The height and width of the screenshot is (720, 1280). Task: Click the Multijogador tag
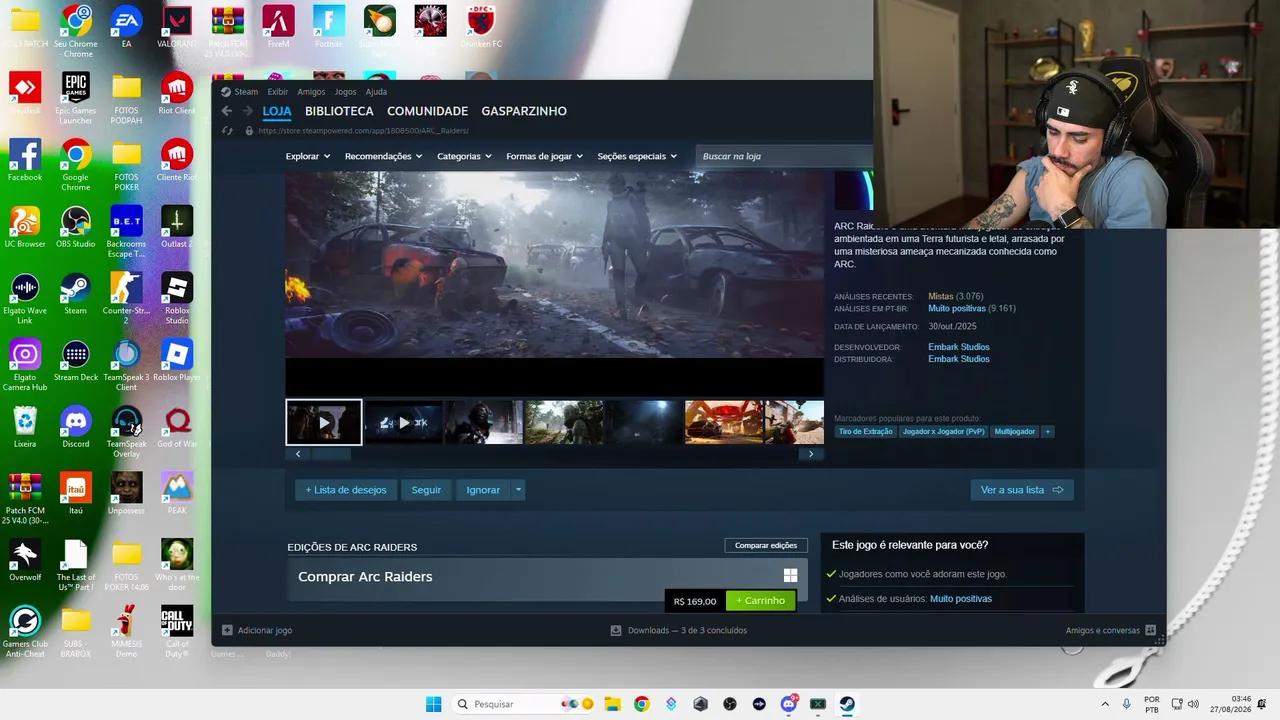click(x=1015, y=432)
